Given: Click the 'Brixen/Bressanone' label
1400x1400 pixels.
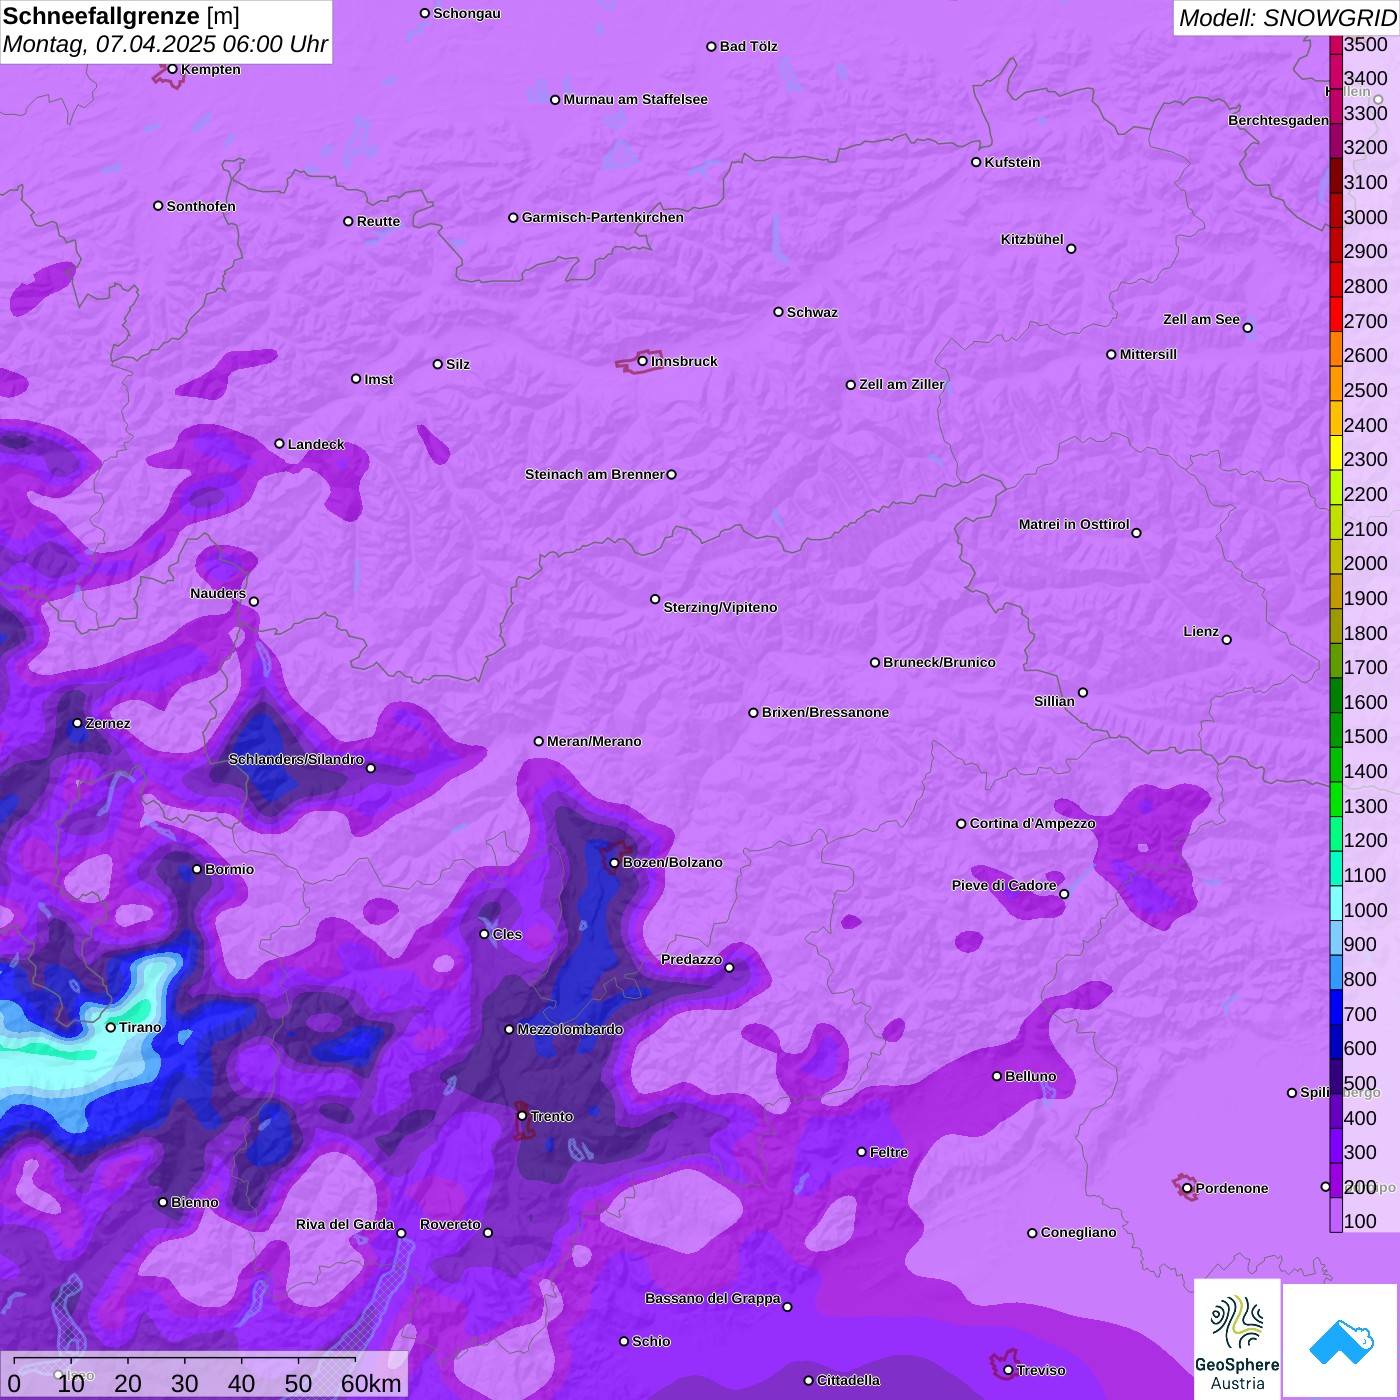Looking at the screenshot, I should click(x=826, y=712).
